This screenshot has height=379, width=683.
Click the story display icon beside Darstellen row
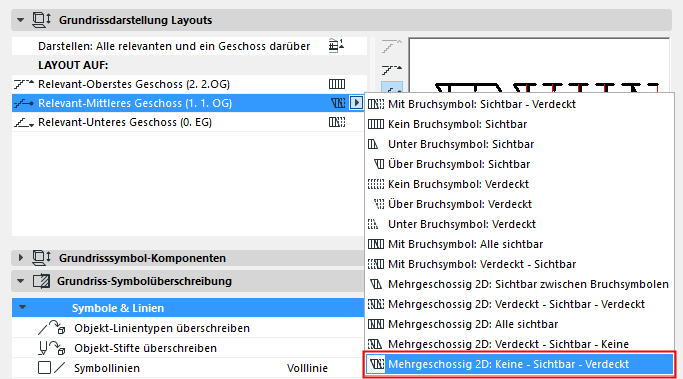click(336, 46)
